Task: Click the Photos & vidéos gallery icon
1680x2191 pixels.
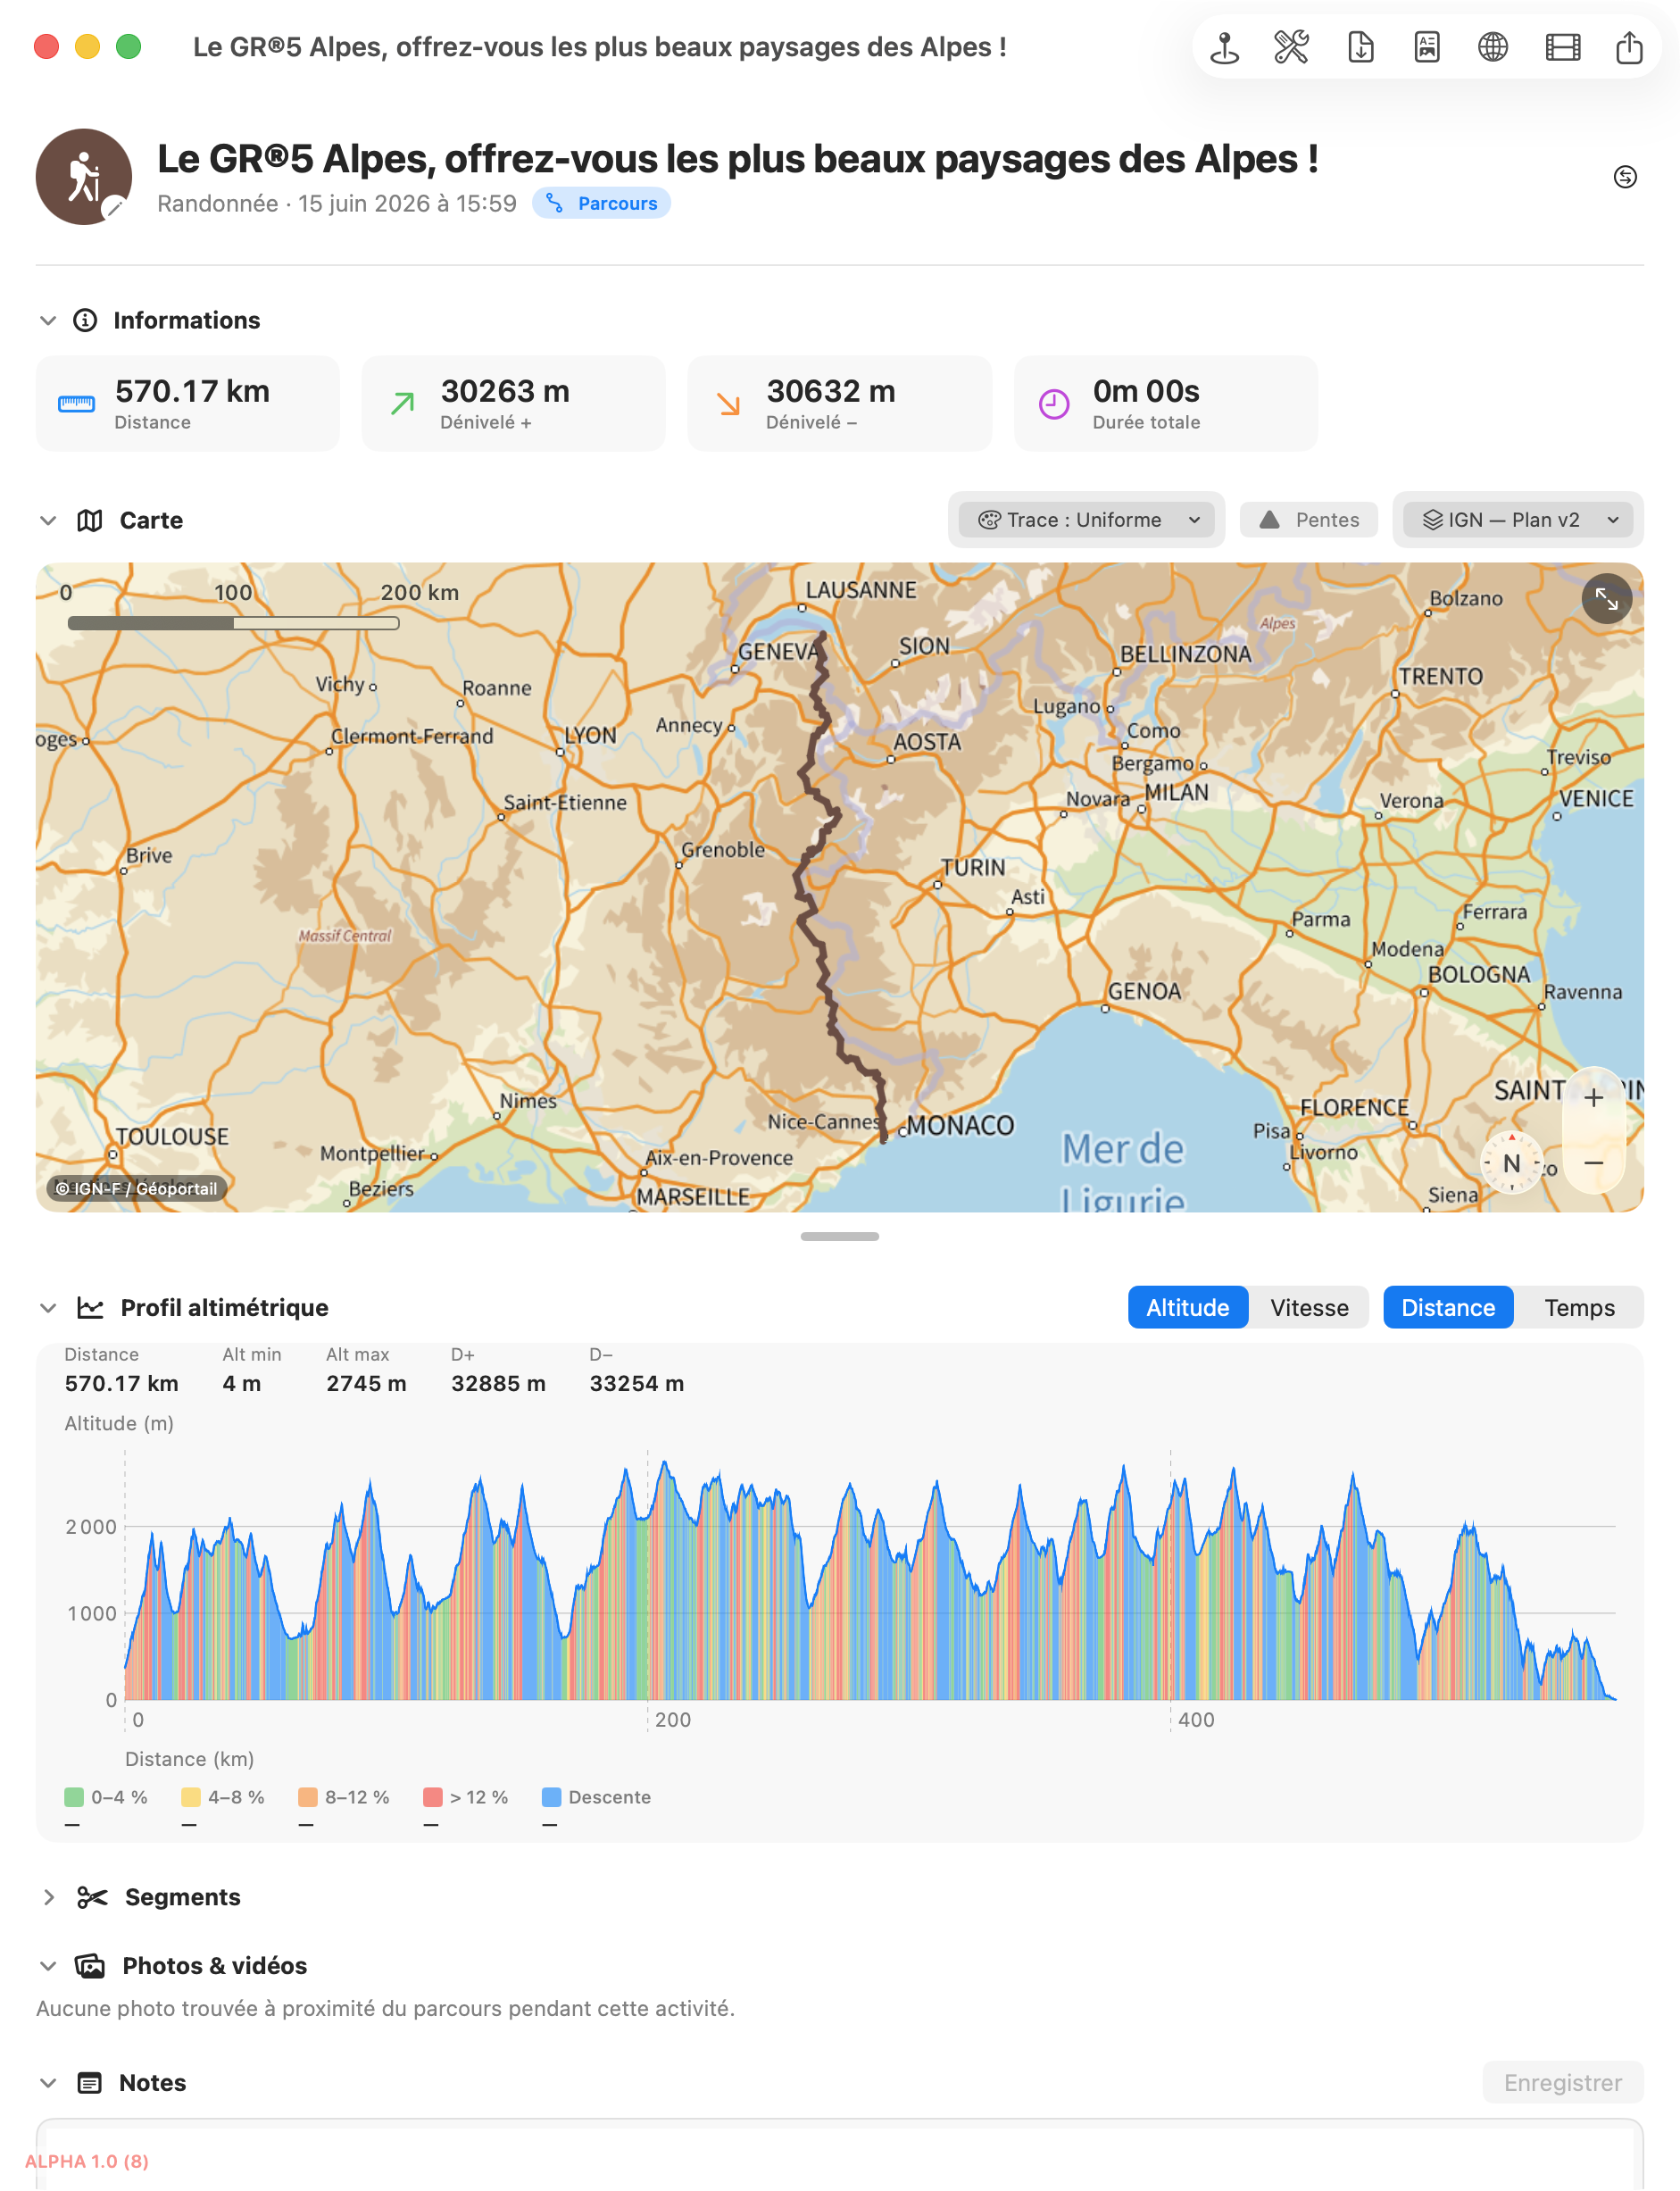Action: click(90, 1966)
